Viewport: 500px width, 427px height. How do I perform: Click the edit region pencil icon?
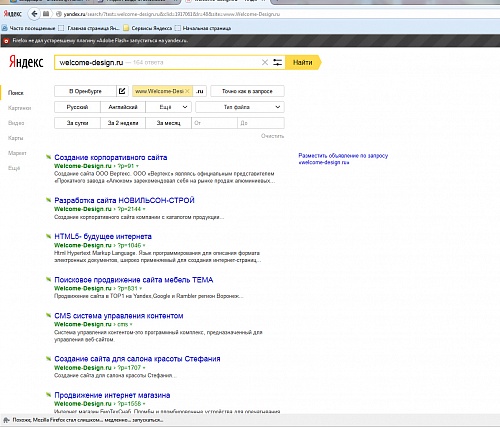pos(122,91)
